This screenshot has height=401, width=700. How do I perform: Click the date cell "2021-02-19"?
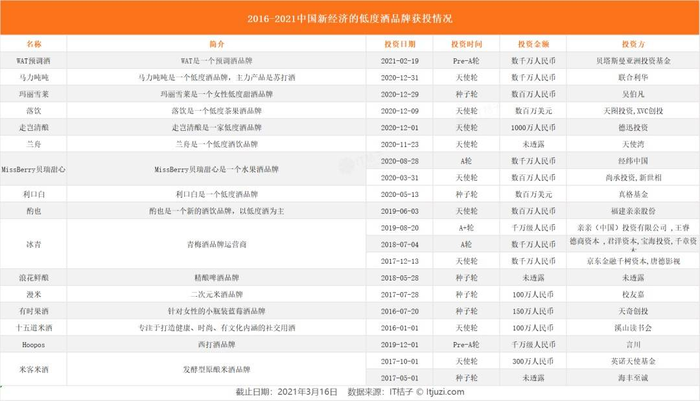coord(400,61)
